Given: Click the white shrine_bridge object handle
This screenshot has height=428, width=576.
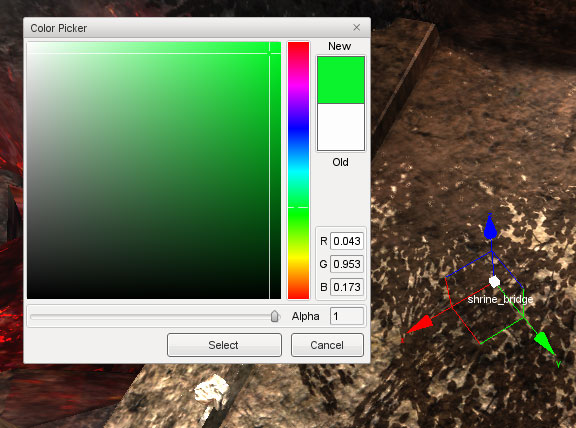Looking at the screenshot, I should point(494,282).
